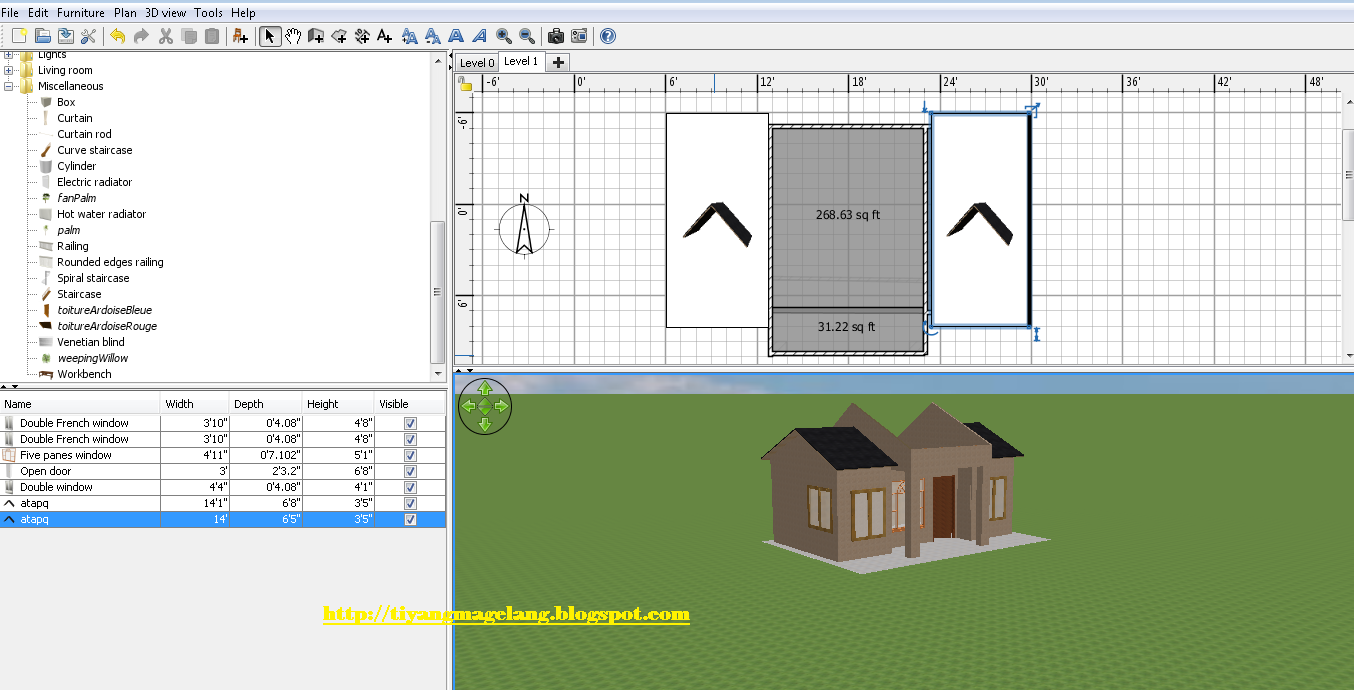1354x690 pixels.
Task: Open the 3D view menu
Action: [165, 13]
